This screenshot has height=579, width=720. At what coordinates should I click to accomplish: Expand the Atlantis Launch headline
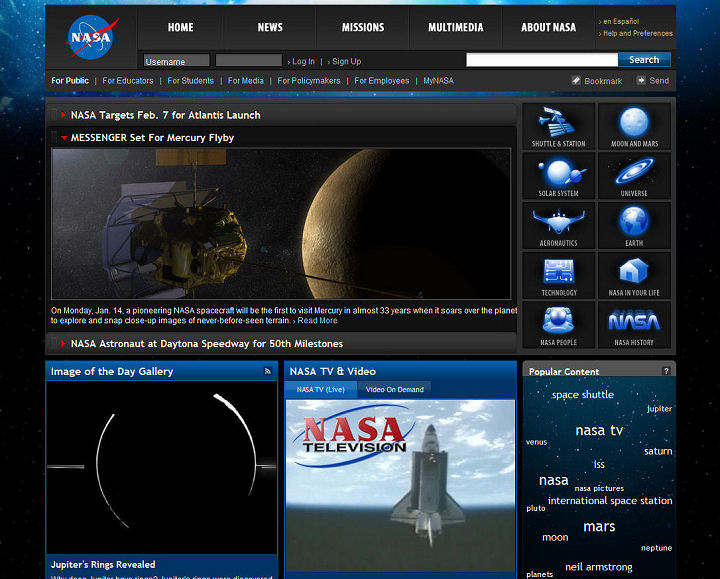click(63, 115)
